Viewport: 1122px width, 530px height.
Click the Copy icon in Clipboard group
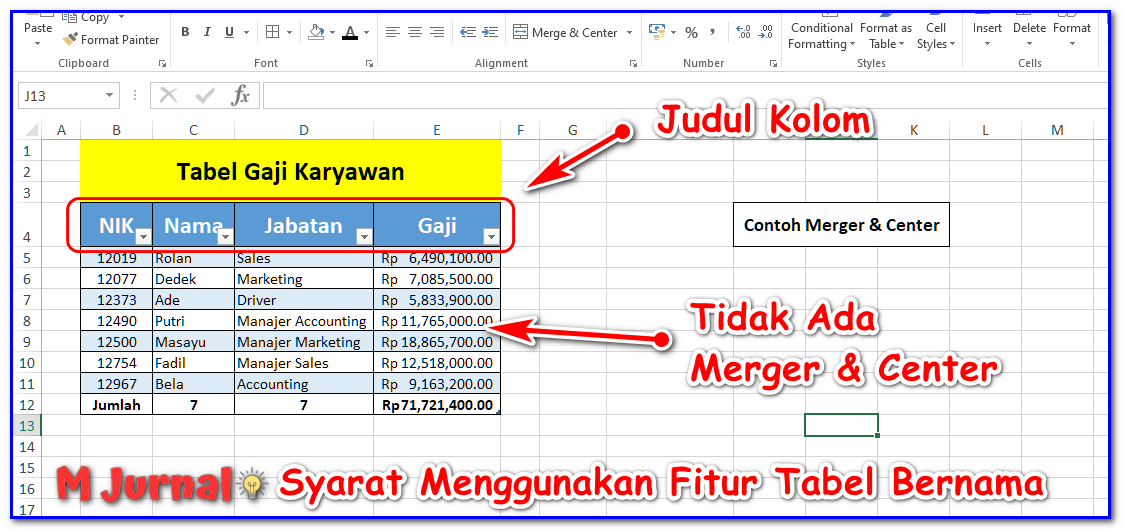coord(69,16)
